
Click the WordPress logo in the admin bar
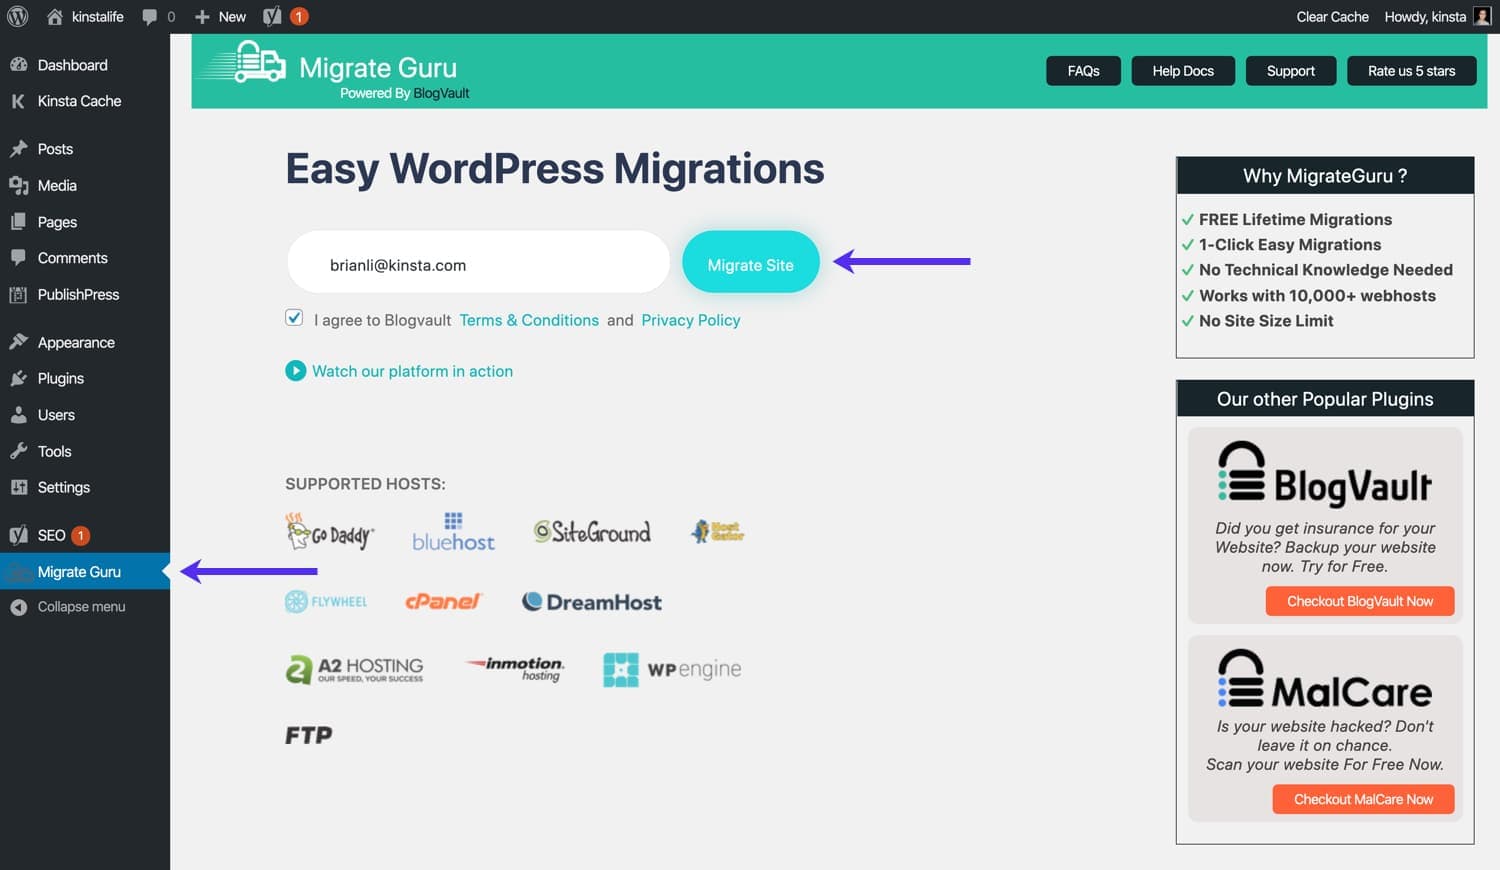16,16
